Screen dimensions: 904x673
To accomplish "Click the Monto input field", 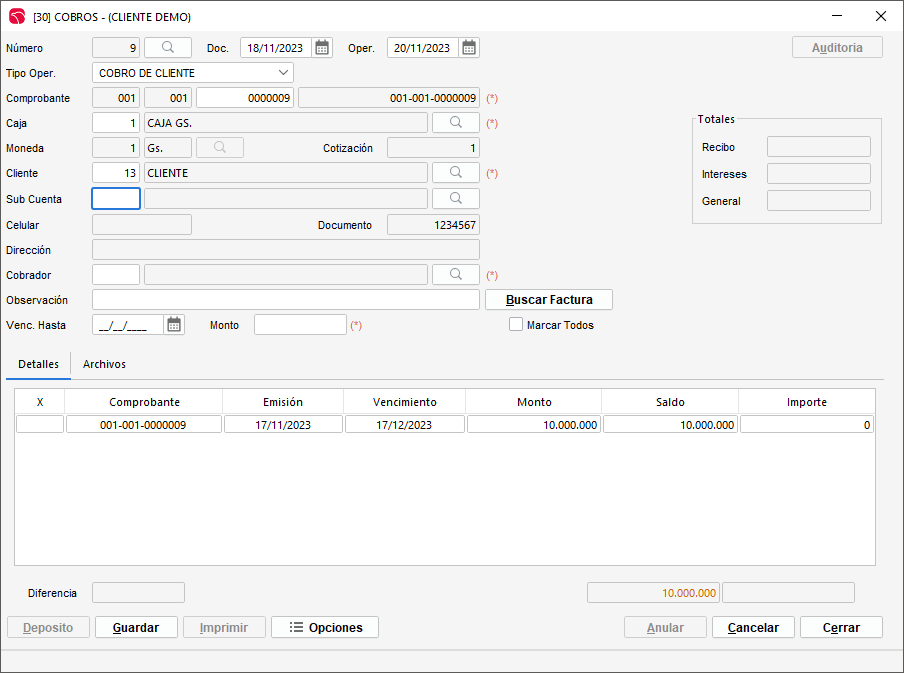I will click(x=299, y=325).
